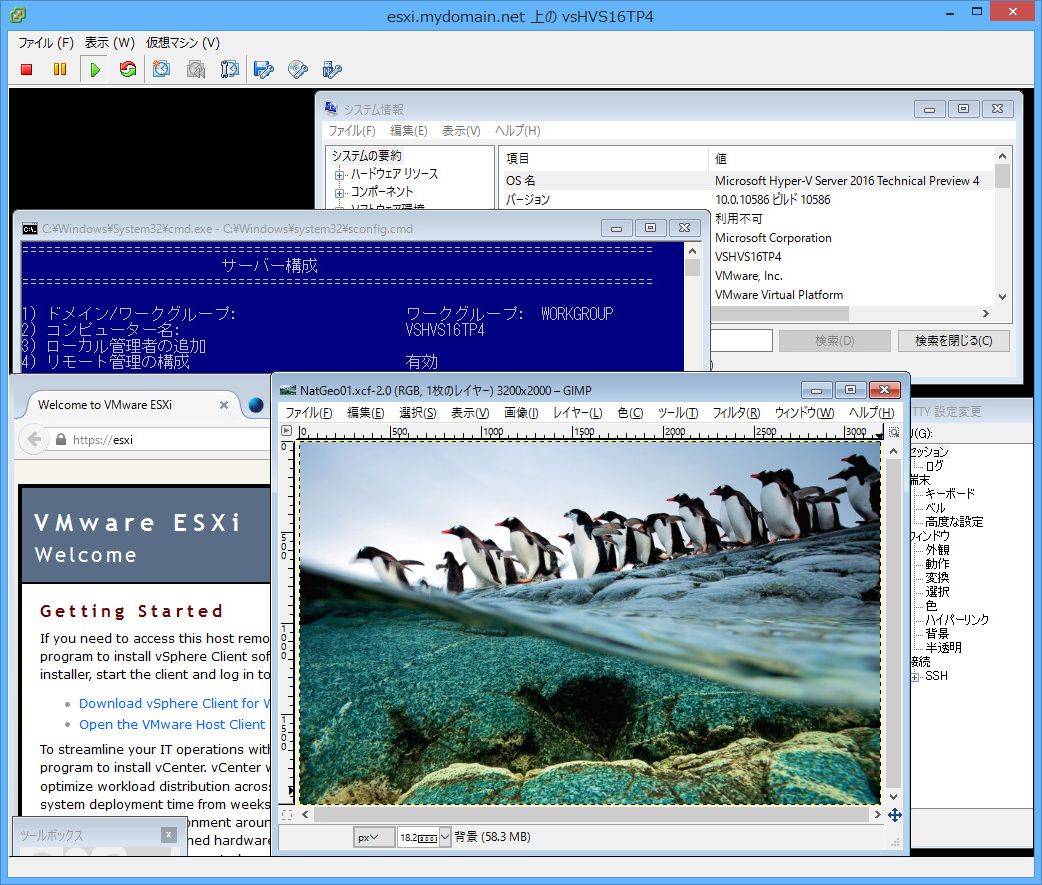Expand the Components tree node

tap(340, 193)
